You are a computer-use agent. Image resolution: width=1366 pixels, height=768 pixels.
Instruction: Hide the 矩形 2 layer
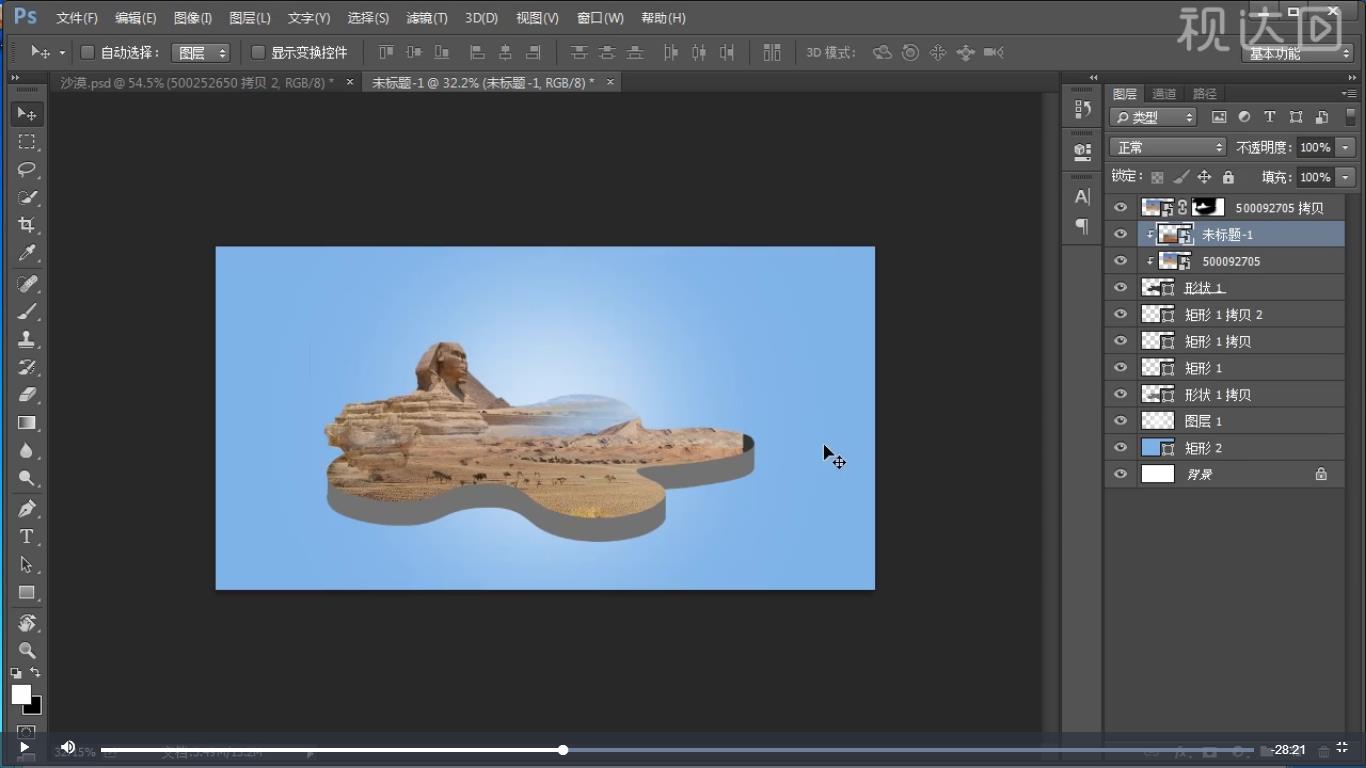[1120, 447]
